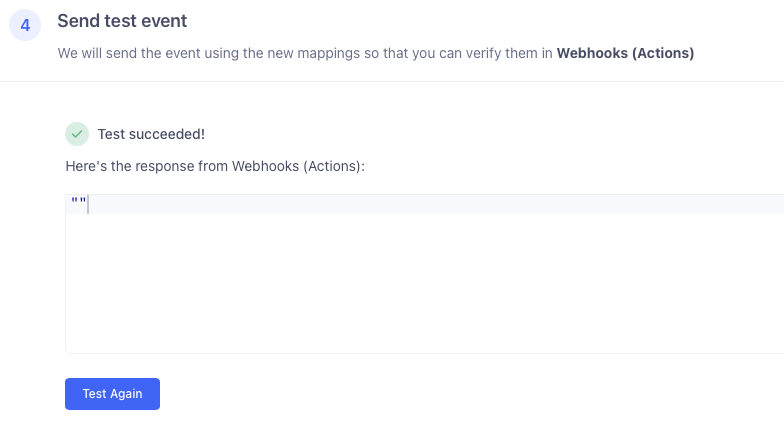This screenshot has width=784, height=439.
Task: Click the empty quotes in the response
Action: click(x=79, y=204)
